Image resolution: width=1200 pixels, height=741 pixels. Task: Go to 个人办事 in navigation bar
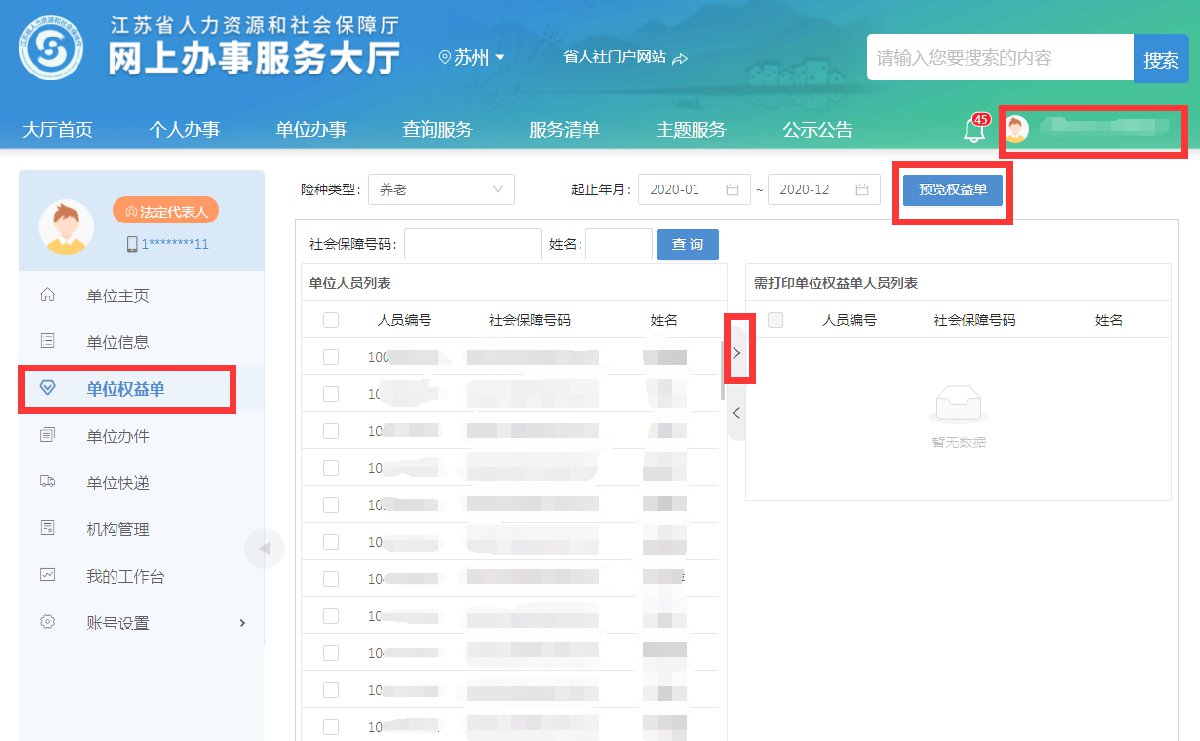point(184,130)
